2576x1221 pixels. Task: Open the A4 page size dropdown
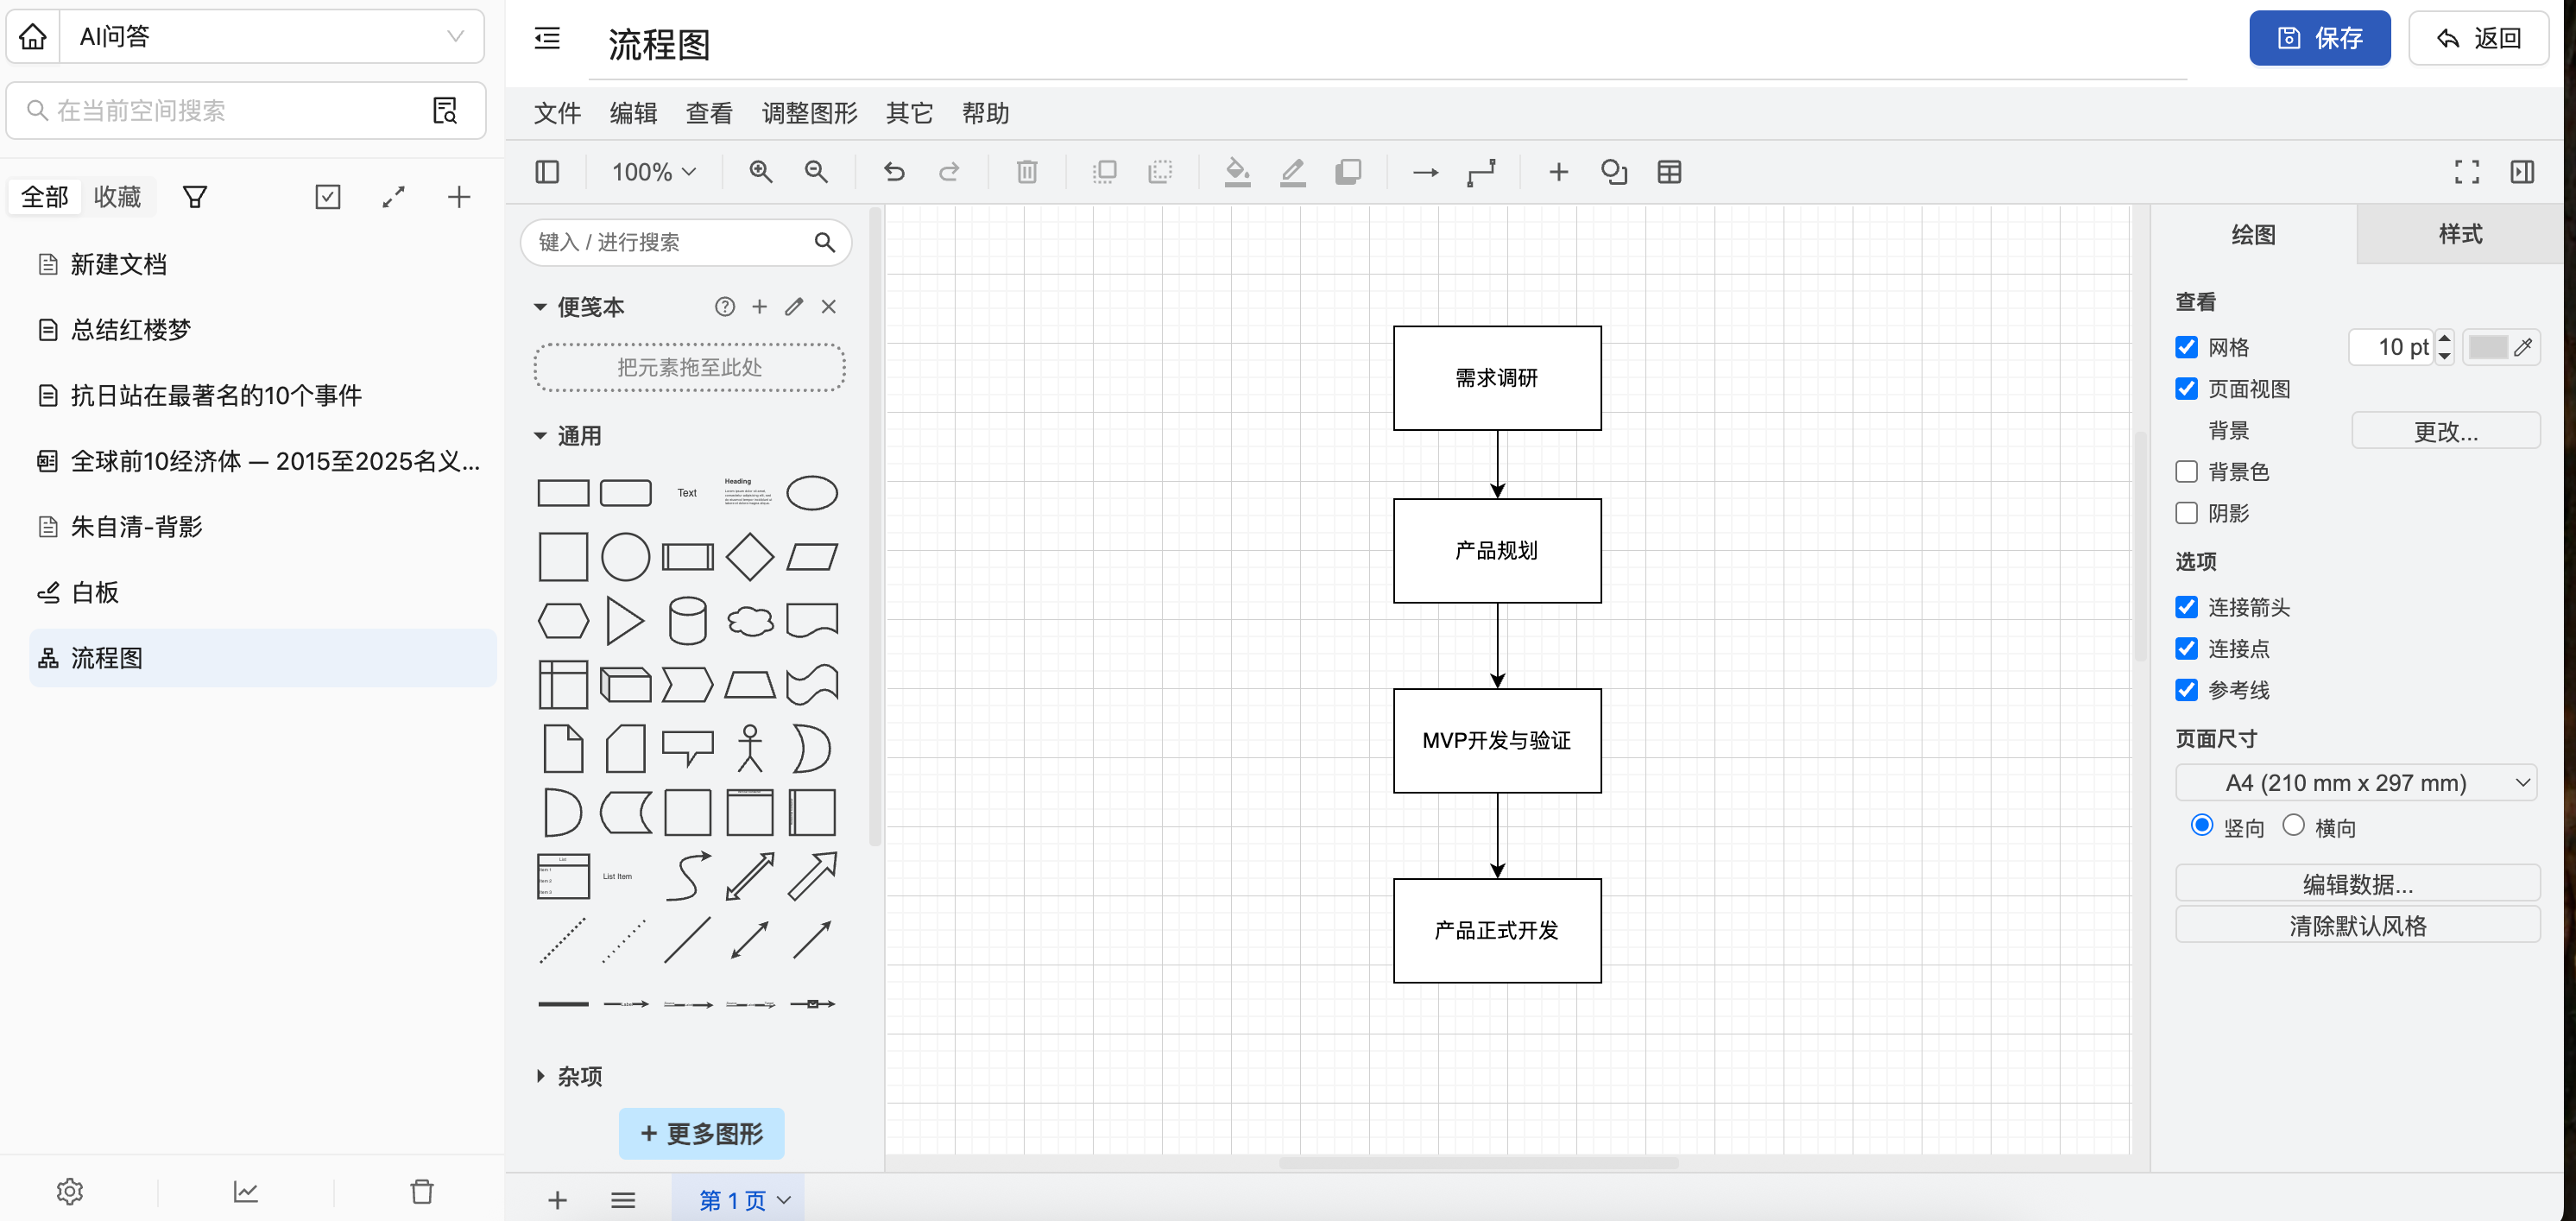click(2357, 782)
